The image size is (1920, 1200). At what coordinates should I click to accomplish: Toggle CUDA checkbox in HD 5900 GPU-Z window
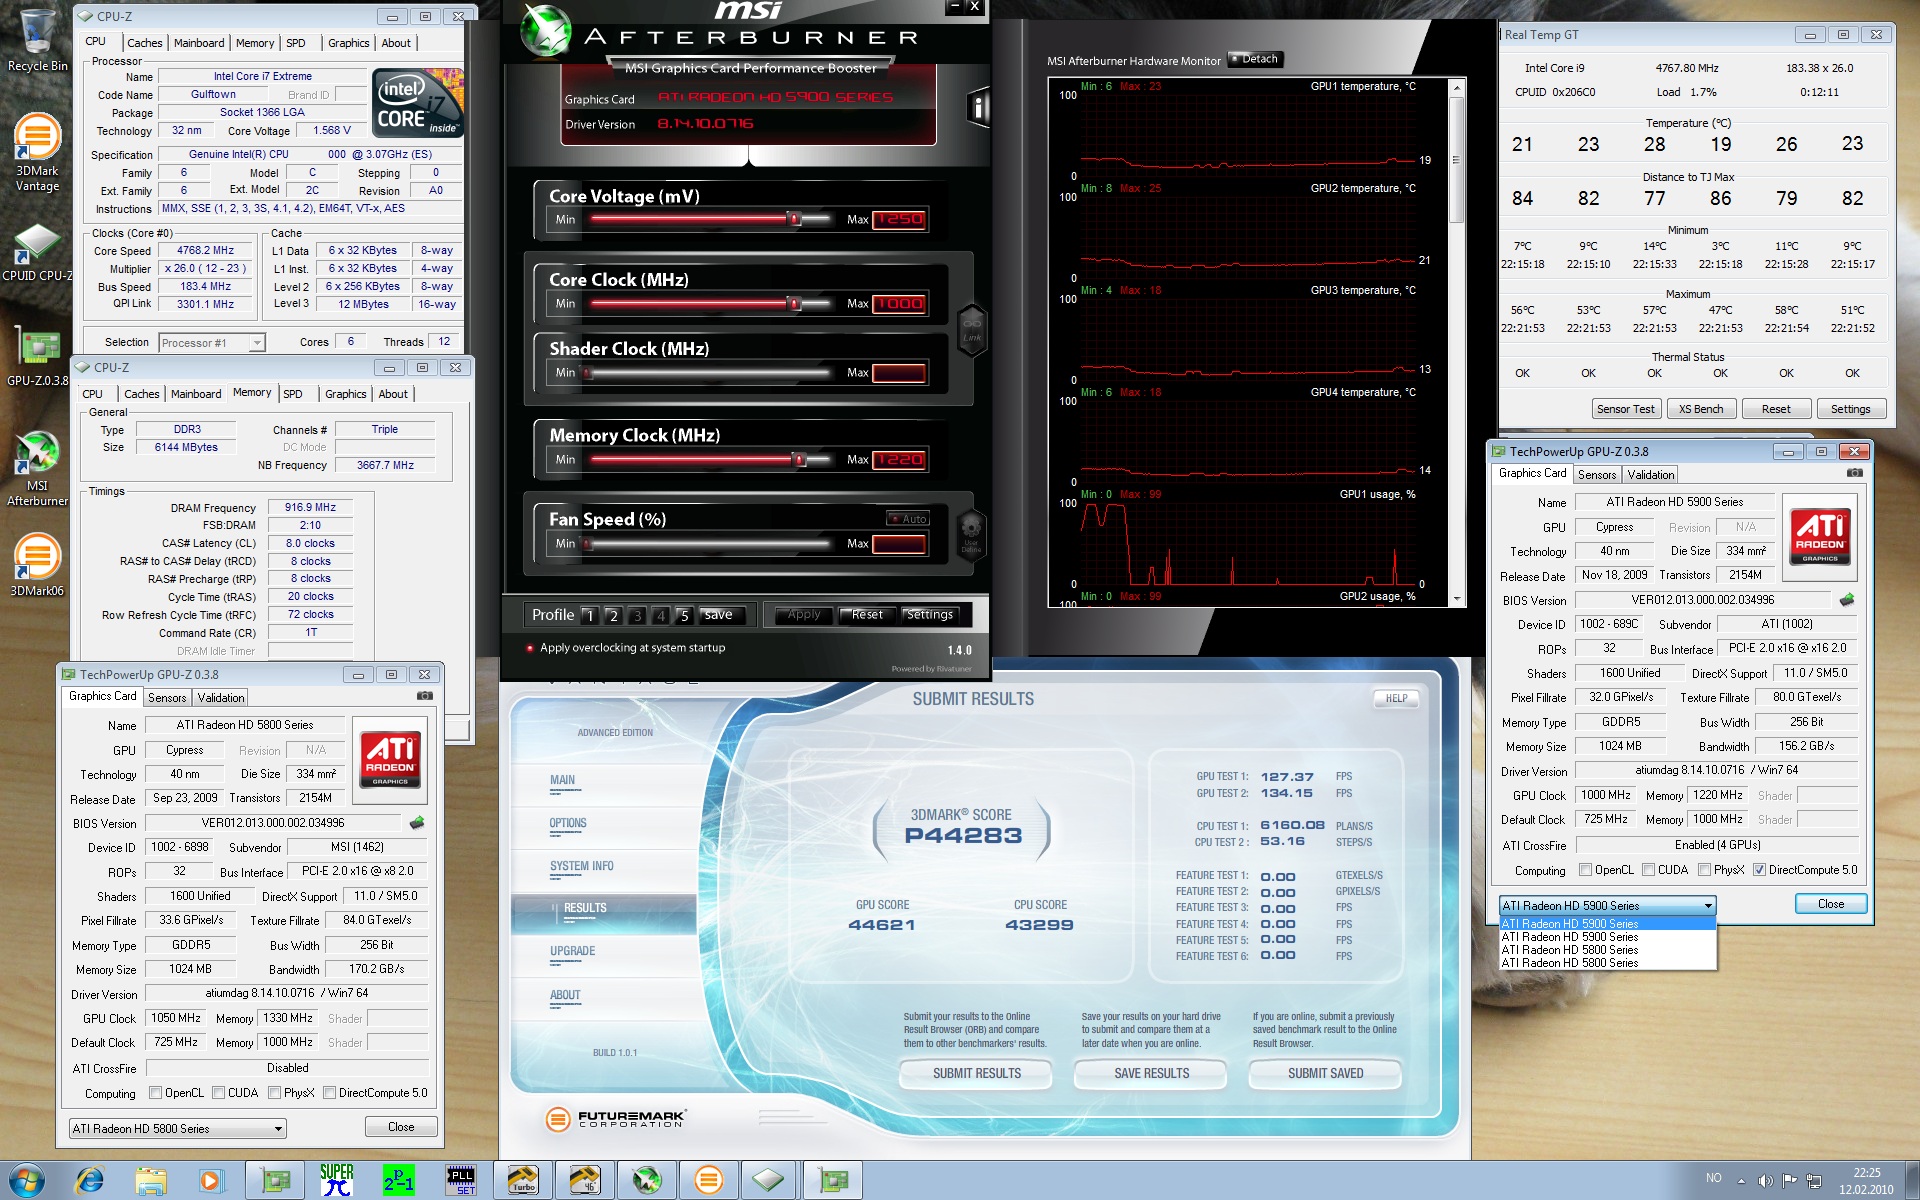tap(1648, 870)
